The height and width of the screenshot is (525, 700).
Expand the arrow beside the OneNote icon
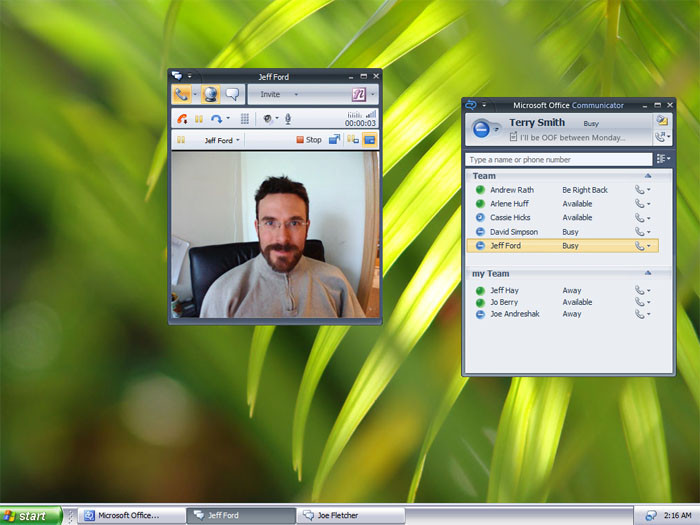372,94
